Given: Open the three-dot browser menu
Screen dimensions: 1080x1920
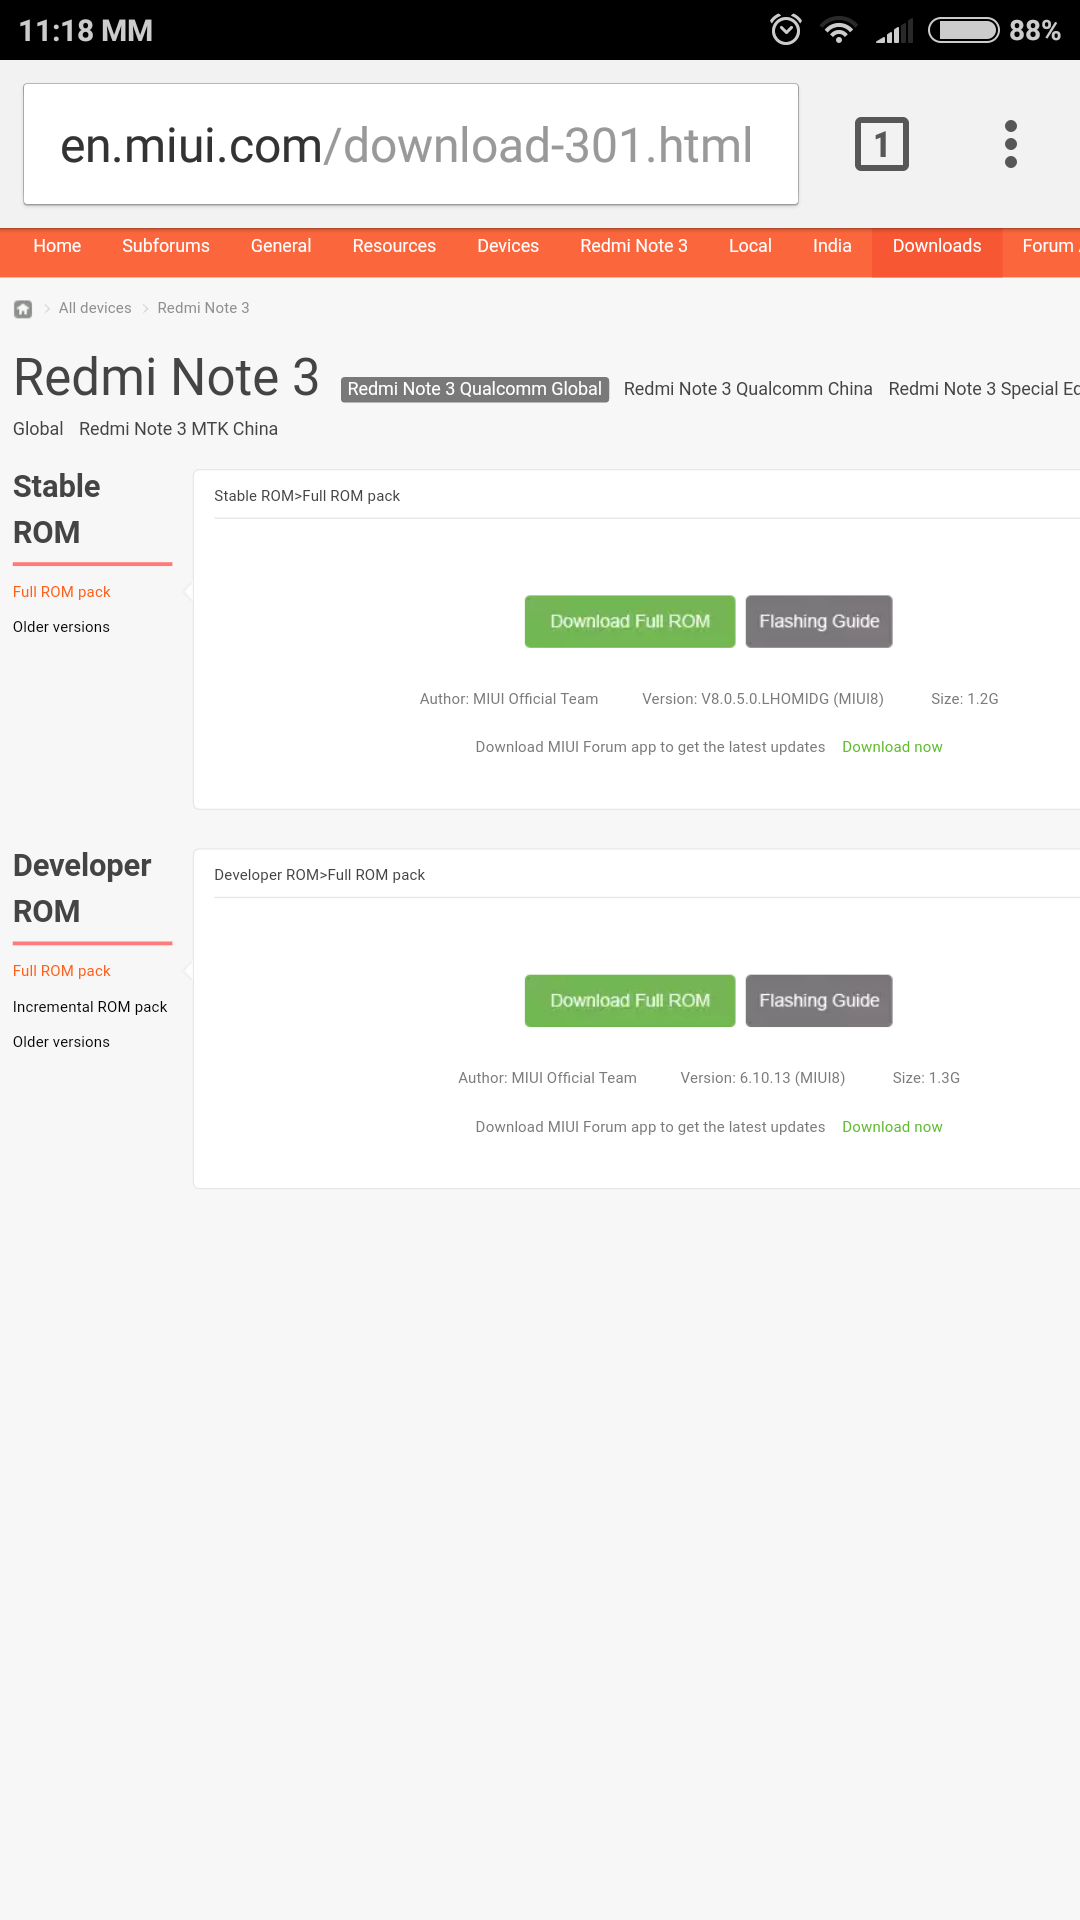Looking at the screenshot, I should (x=1010, y=145).
